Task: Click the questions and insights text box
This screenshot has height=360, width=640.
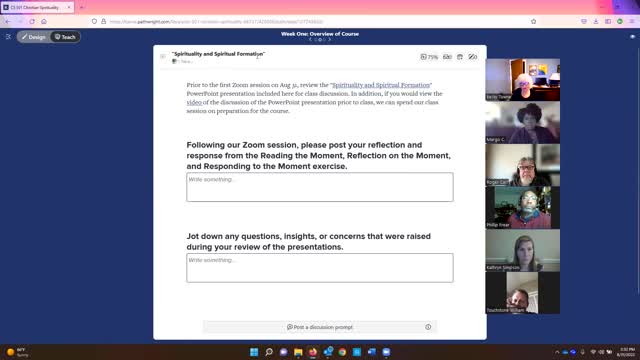Action: [320, 268]
